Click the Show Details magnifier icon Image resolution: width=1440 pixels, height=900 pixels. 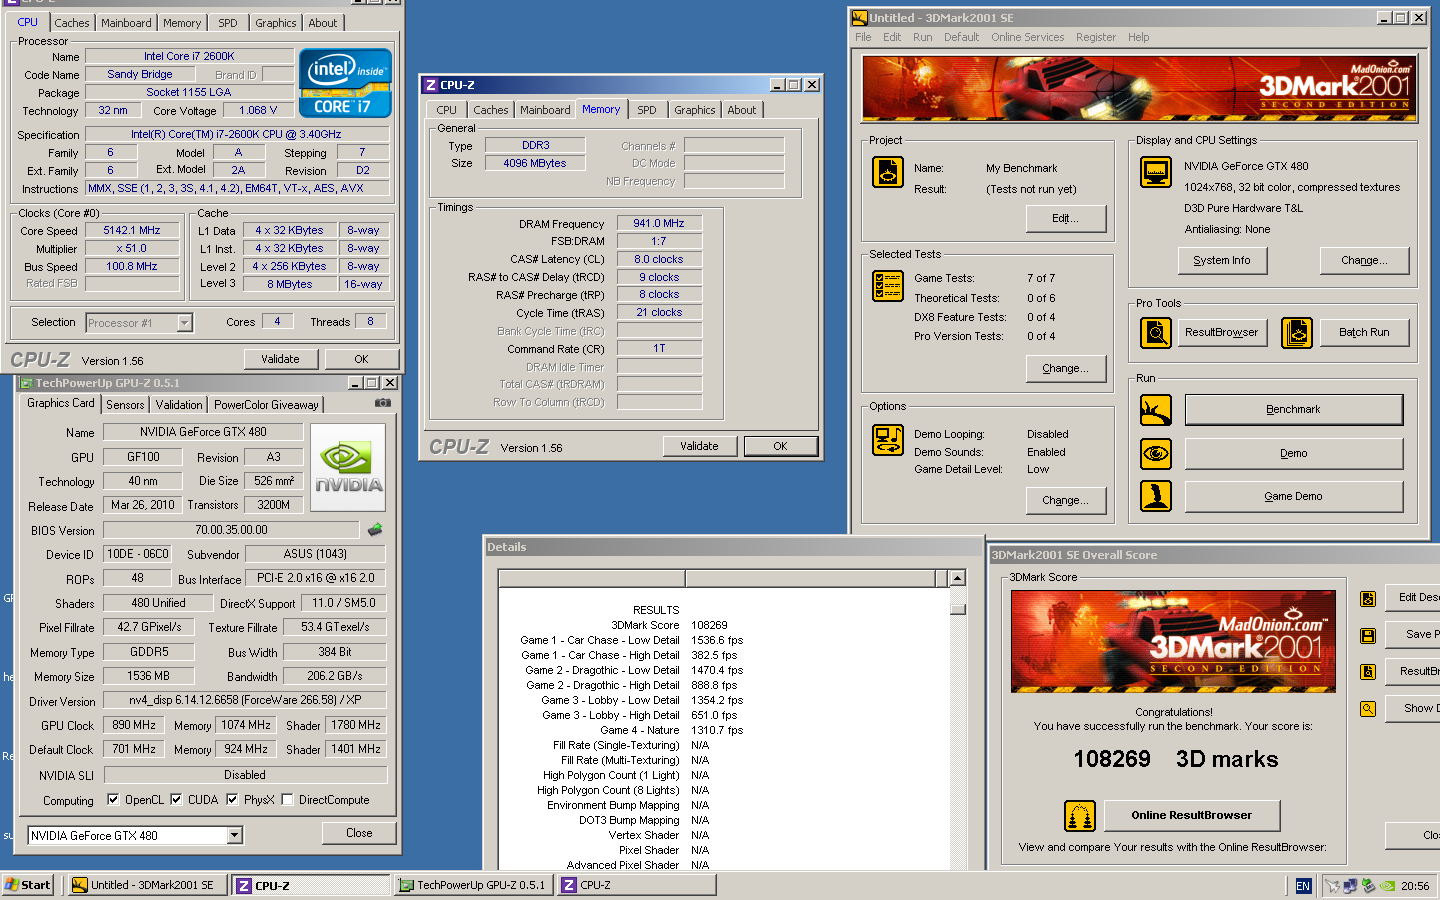point(1368,709)
